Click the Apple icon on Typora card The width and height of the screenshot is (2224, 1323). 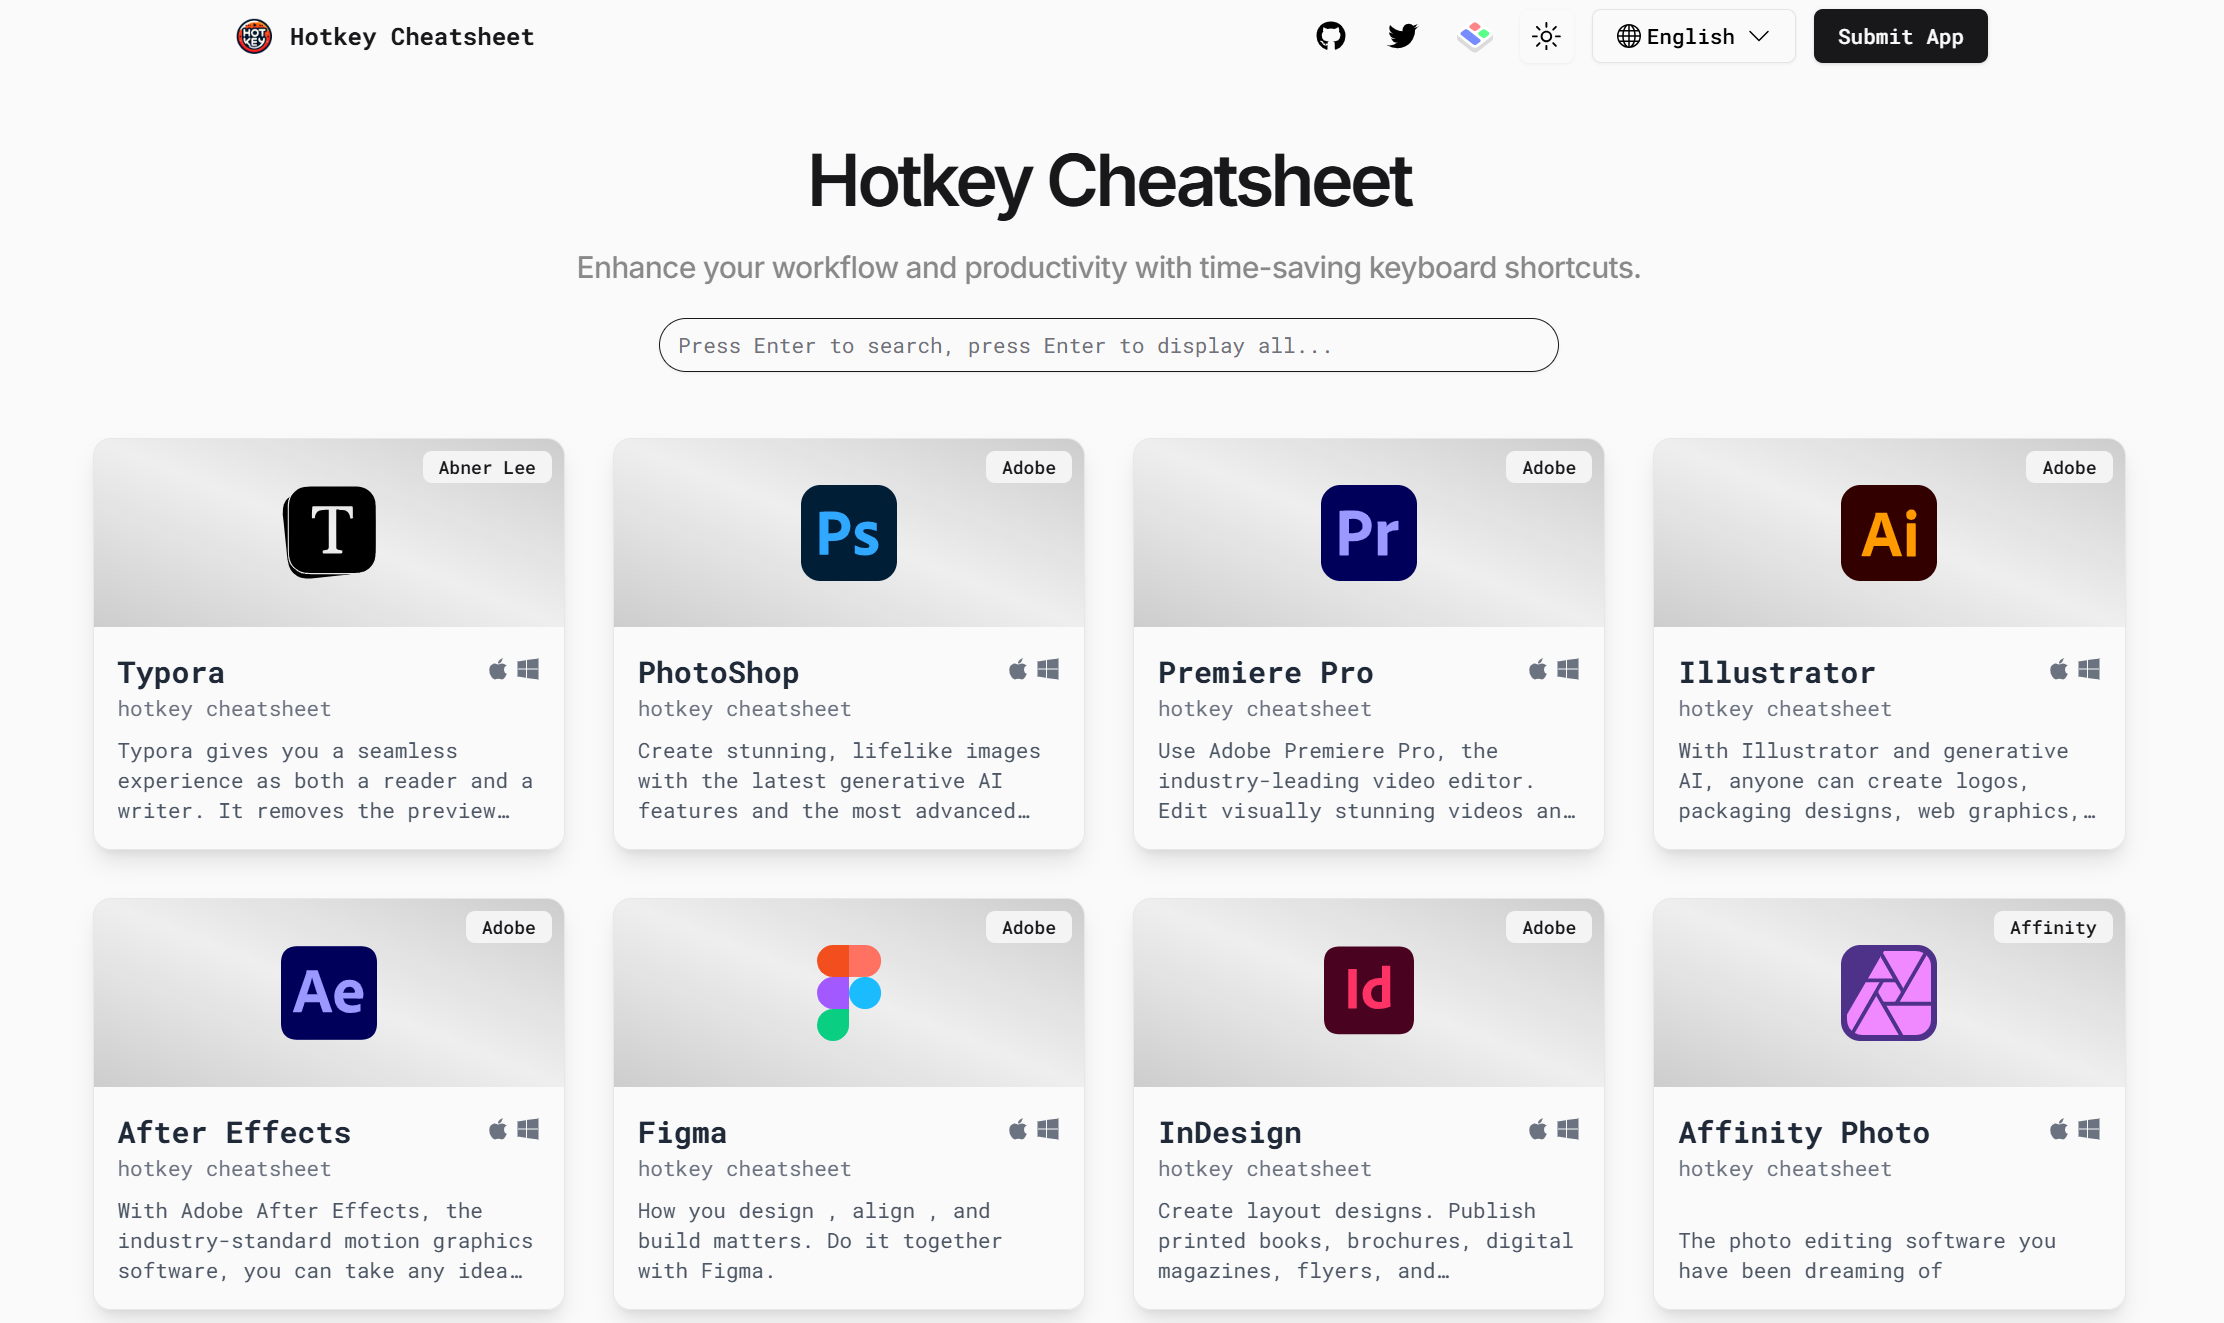click(x=498, y=669)
